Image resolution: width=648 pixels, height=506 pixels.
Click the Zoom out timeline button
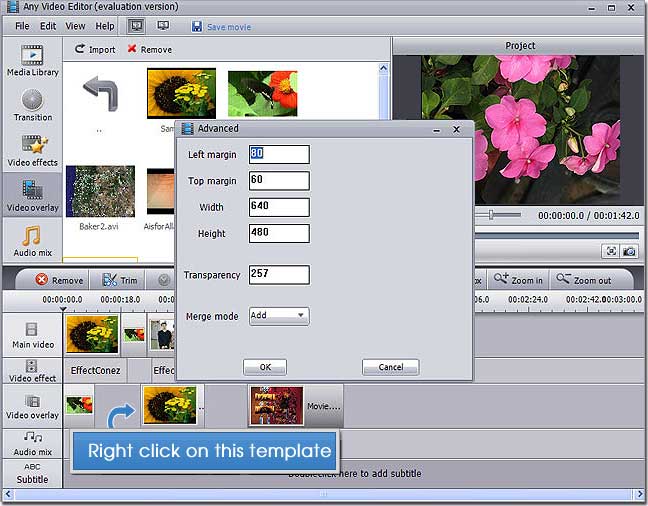pyautogui.click(x=585, y=280)
